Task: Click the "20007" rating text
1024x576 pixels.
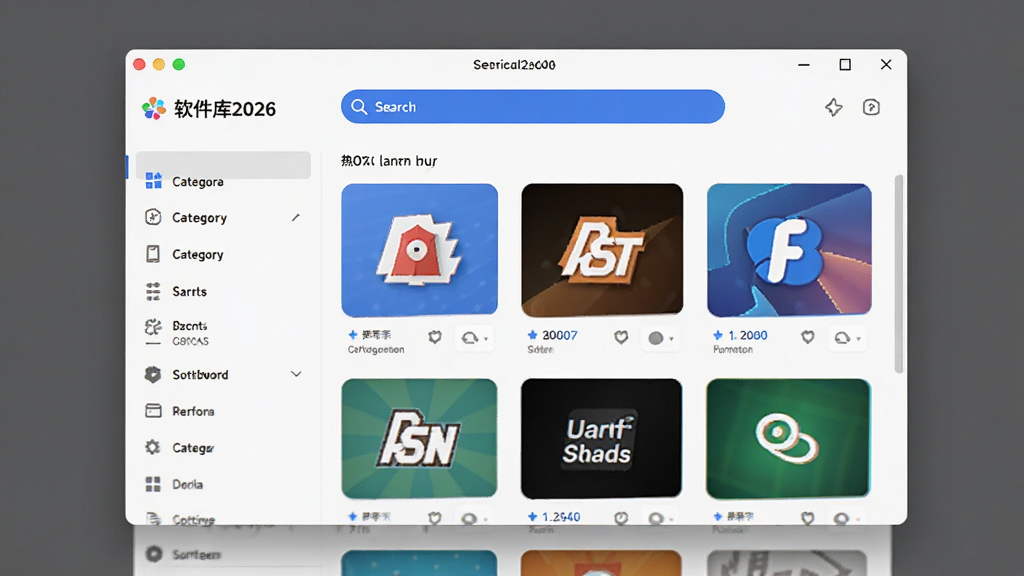Action: 560,335
